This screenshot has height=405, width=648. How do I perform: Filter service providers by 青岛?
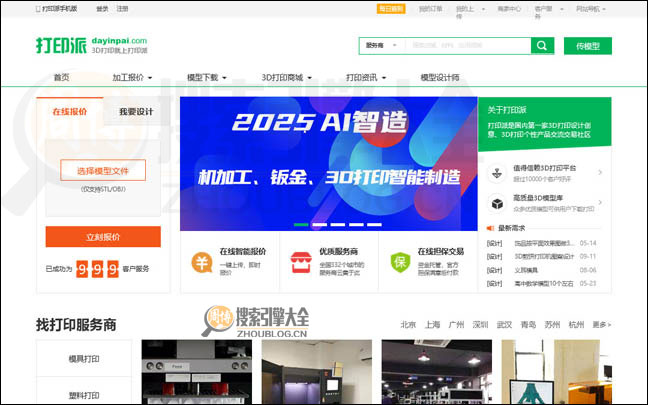(528, 324)
